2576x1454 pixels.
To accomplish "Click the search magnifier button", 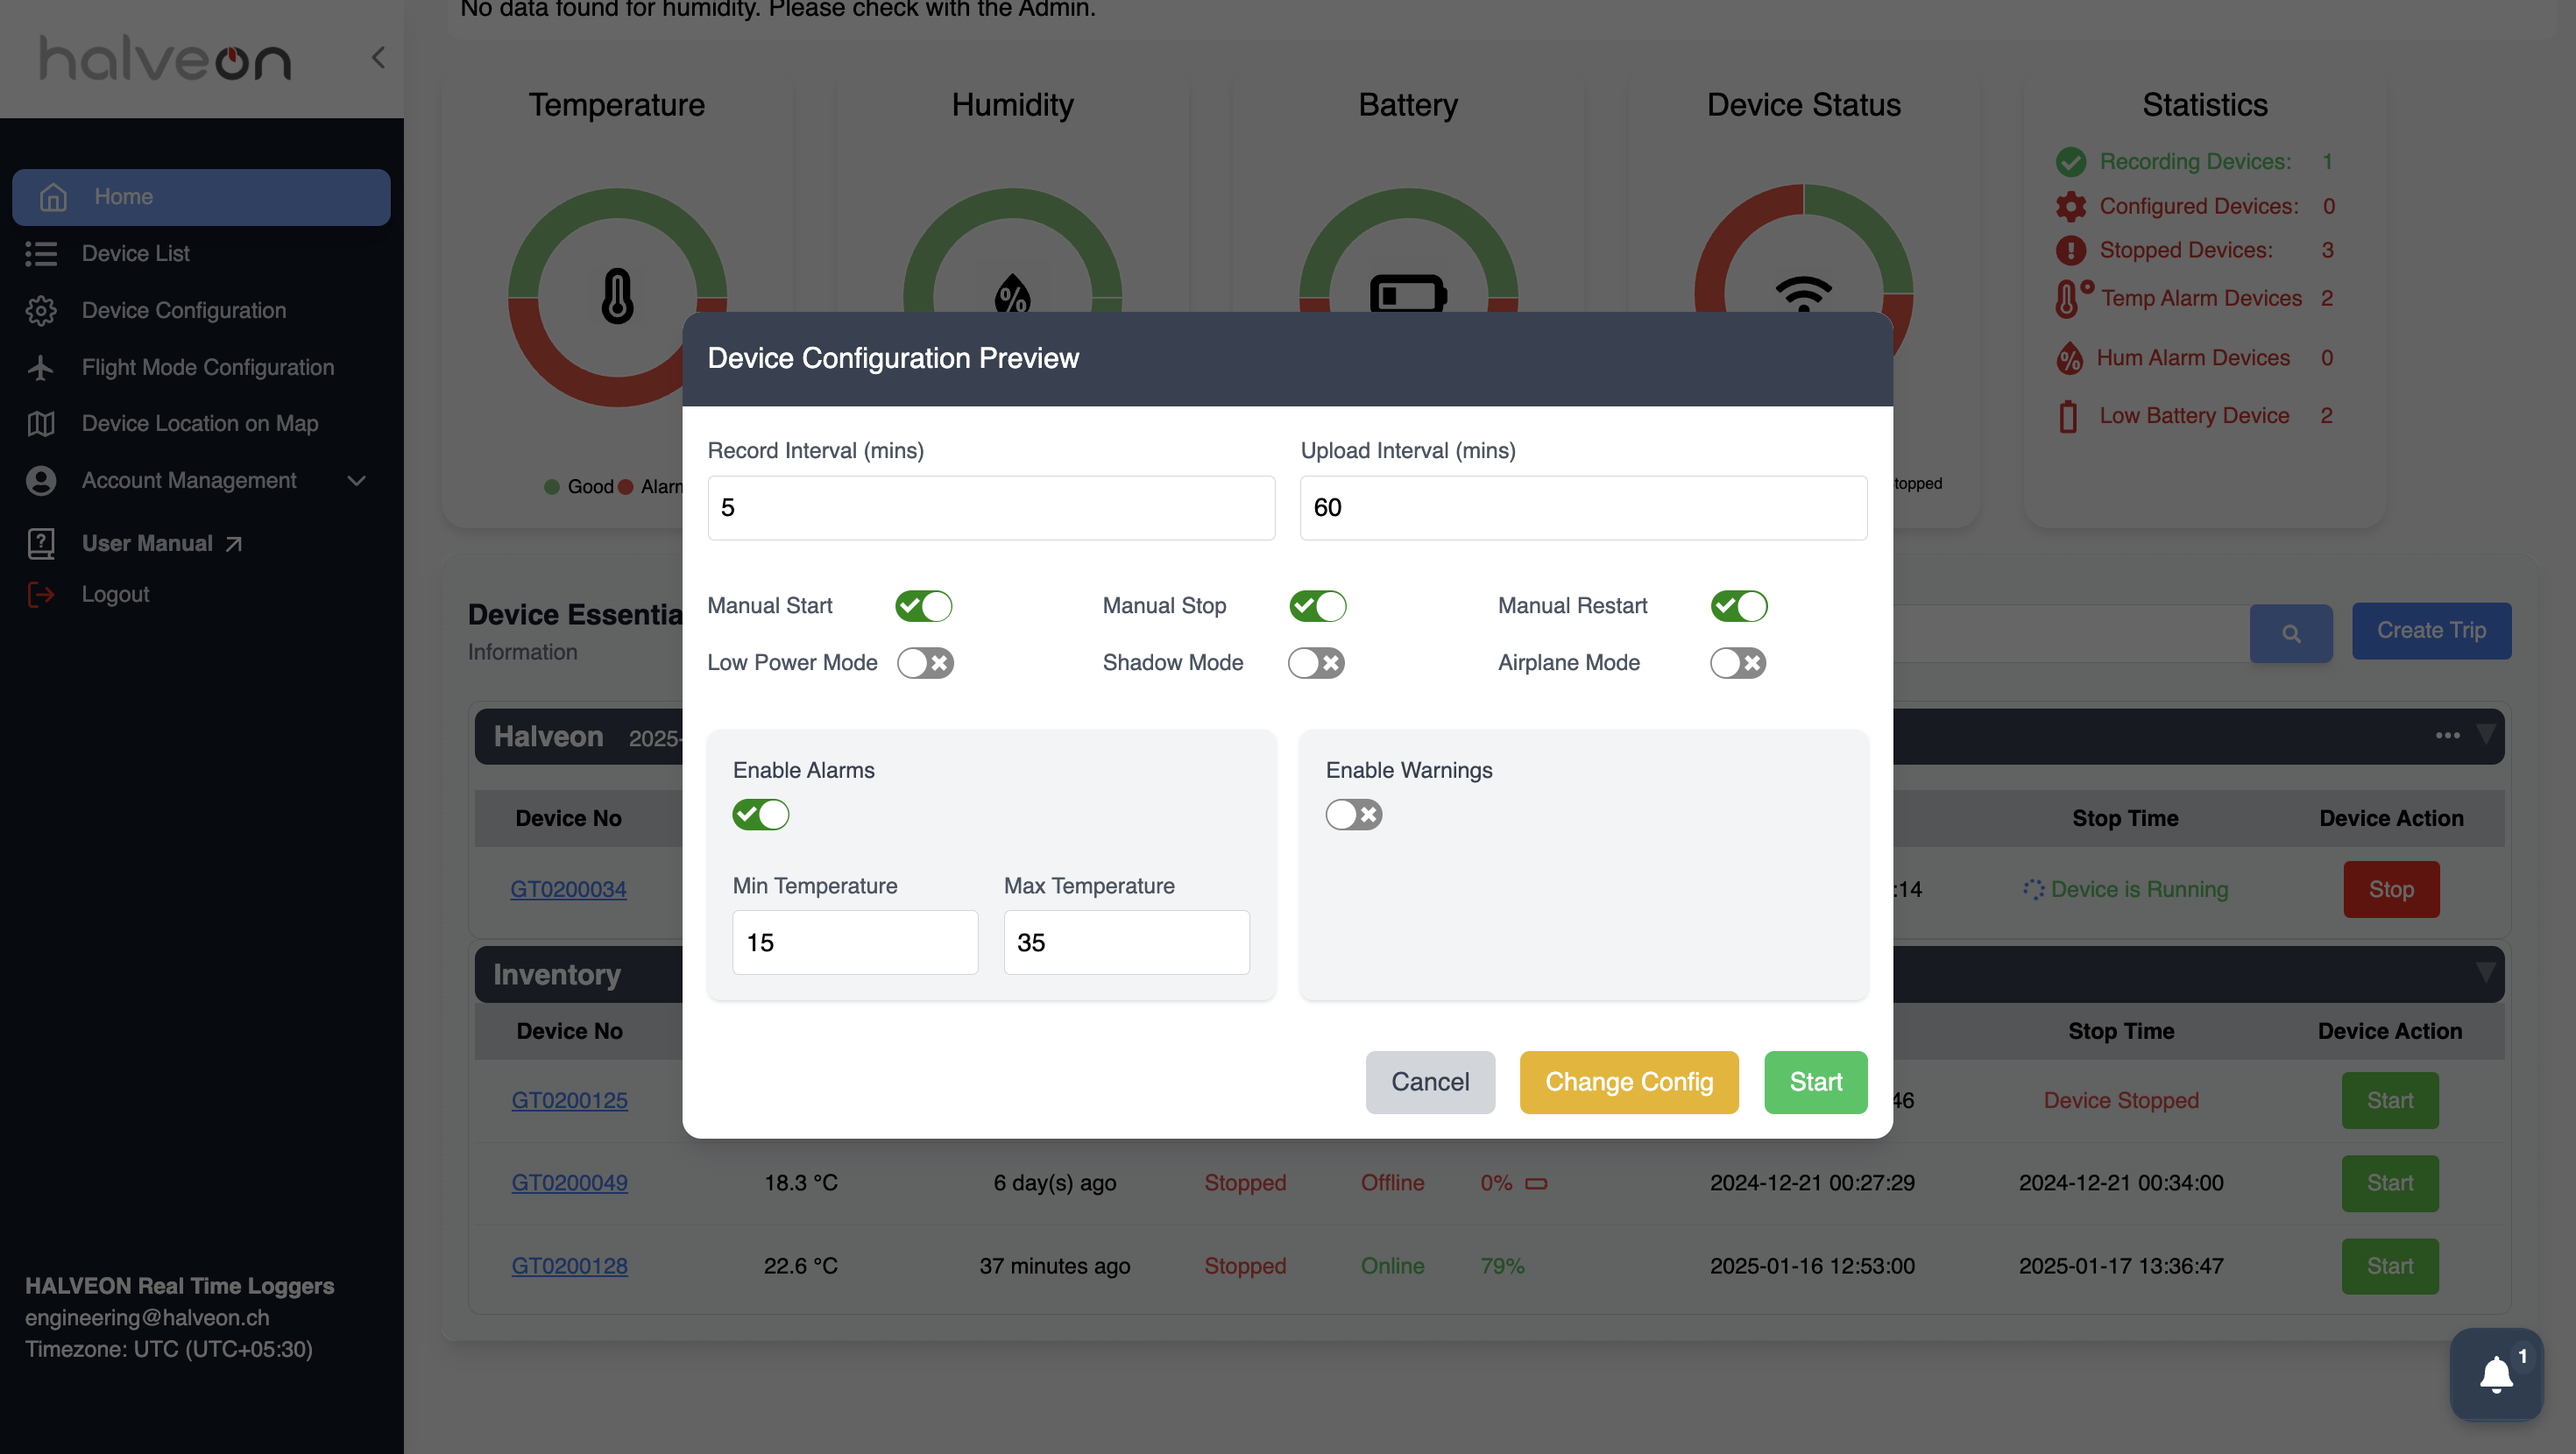I will point(2290,632).
